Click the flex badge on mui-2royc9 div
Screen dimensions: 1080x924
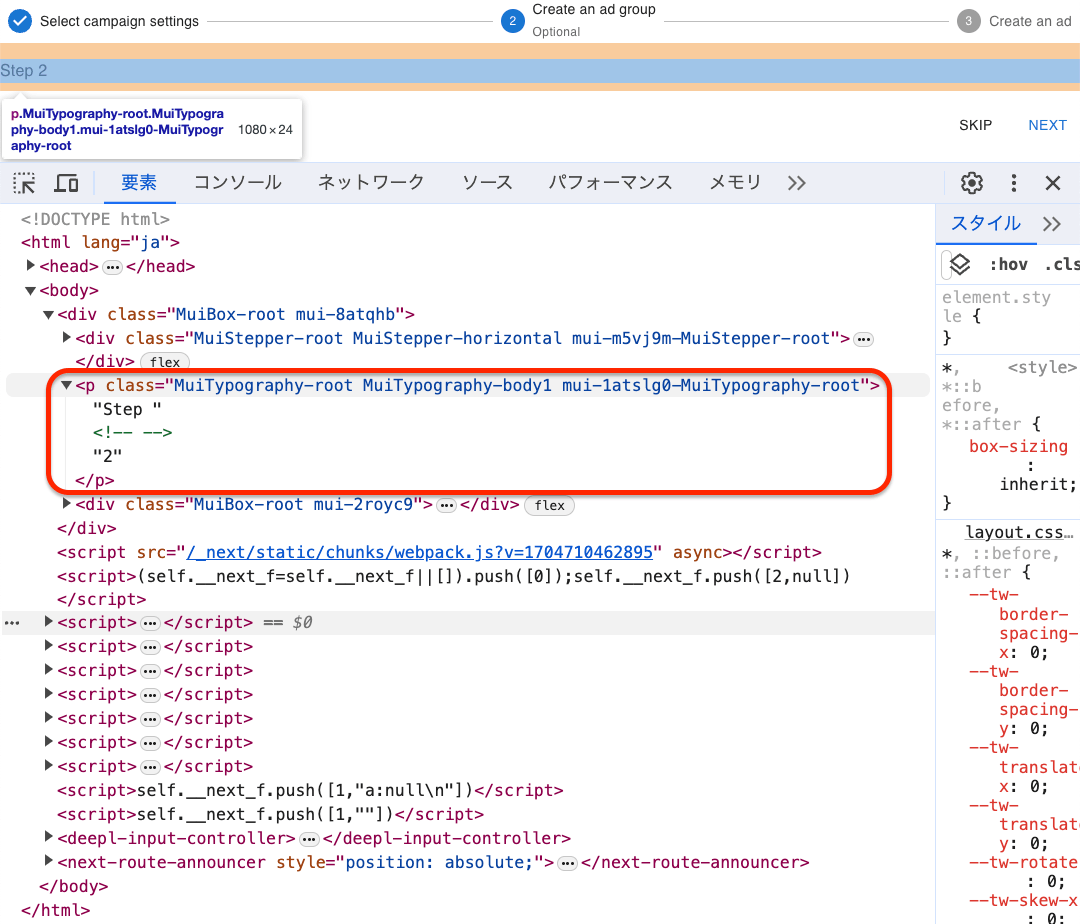(550, 505)
